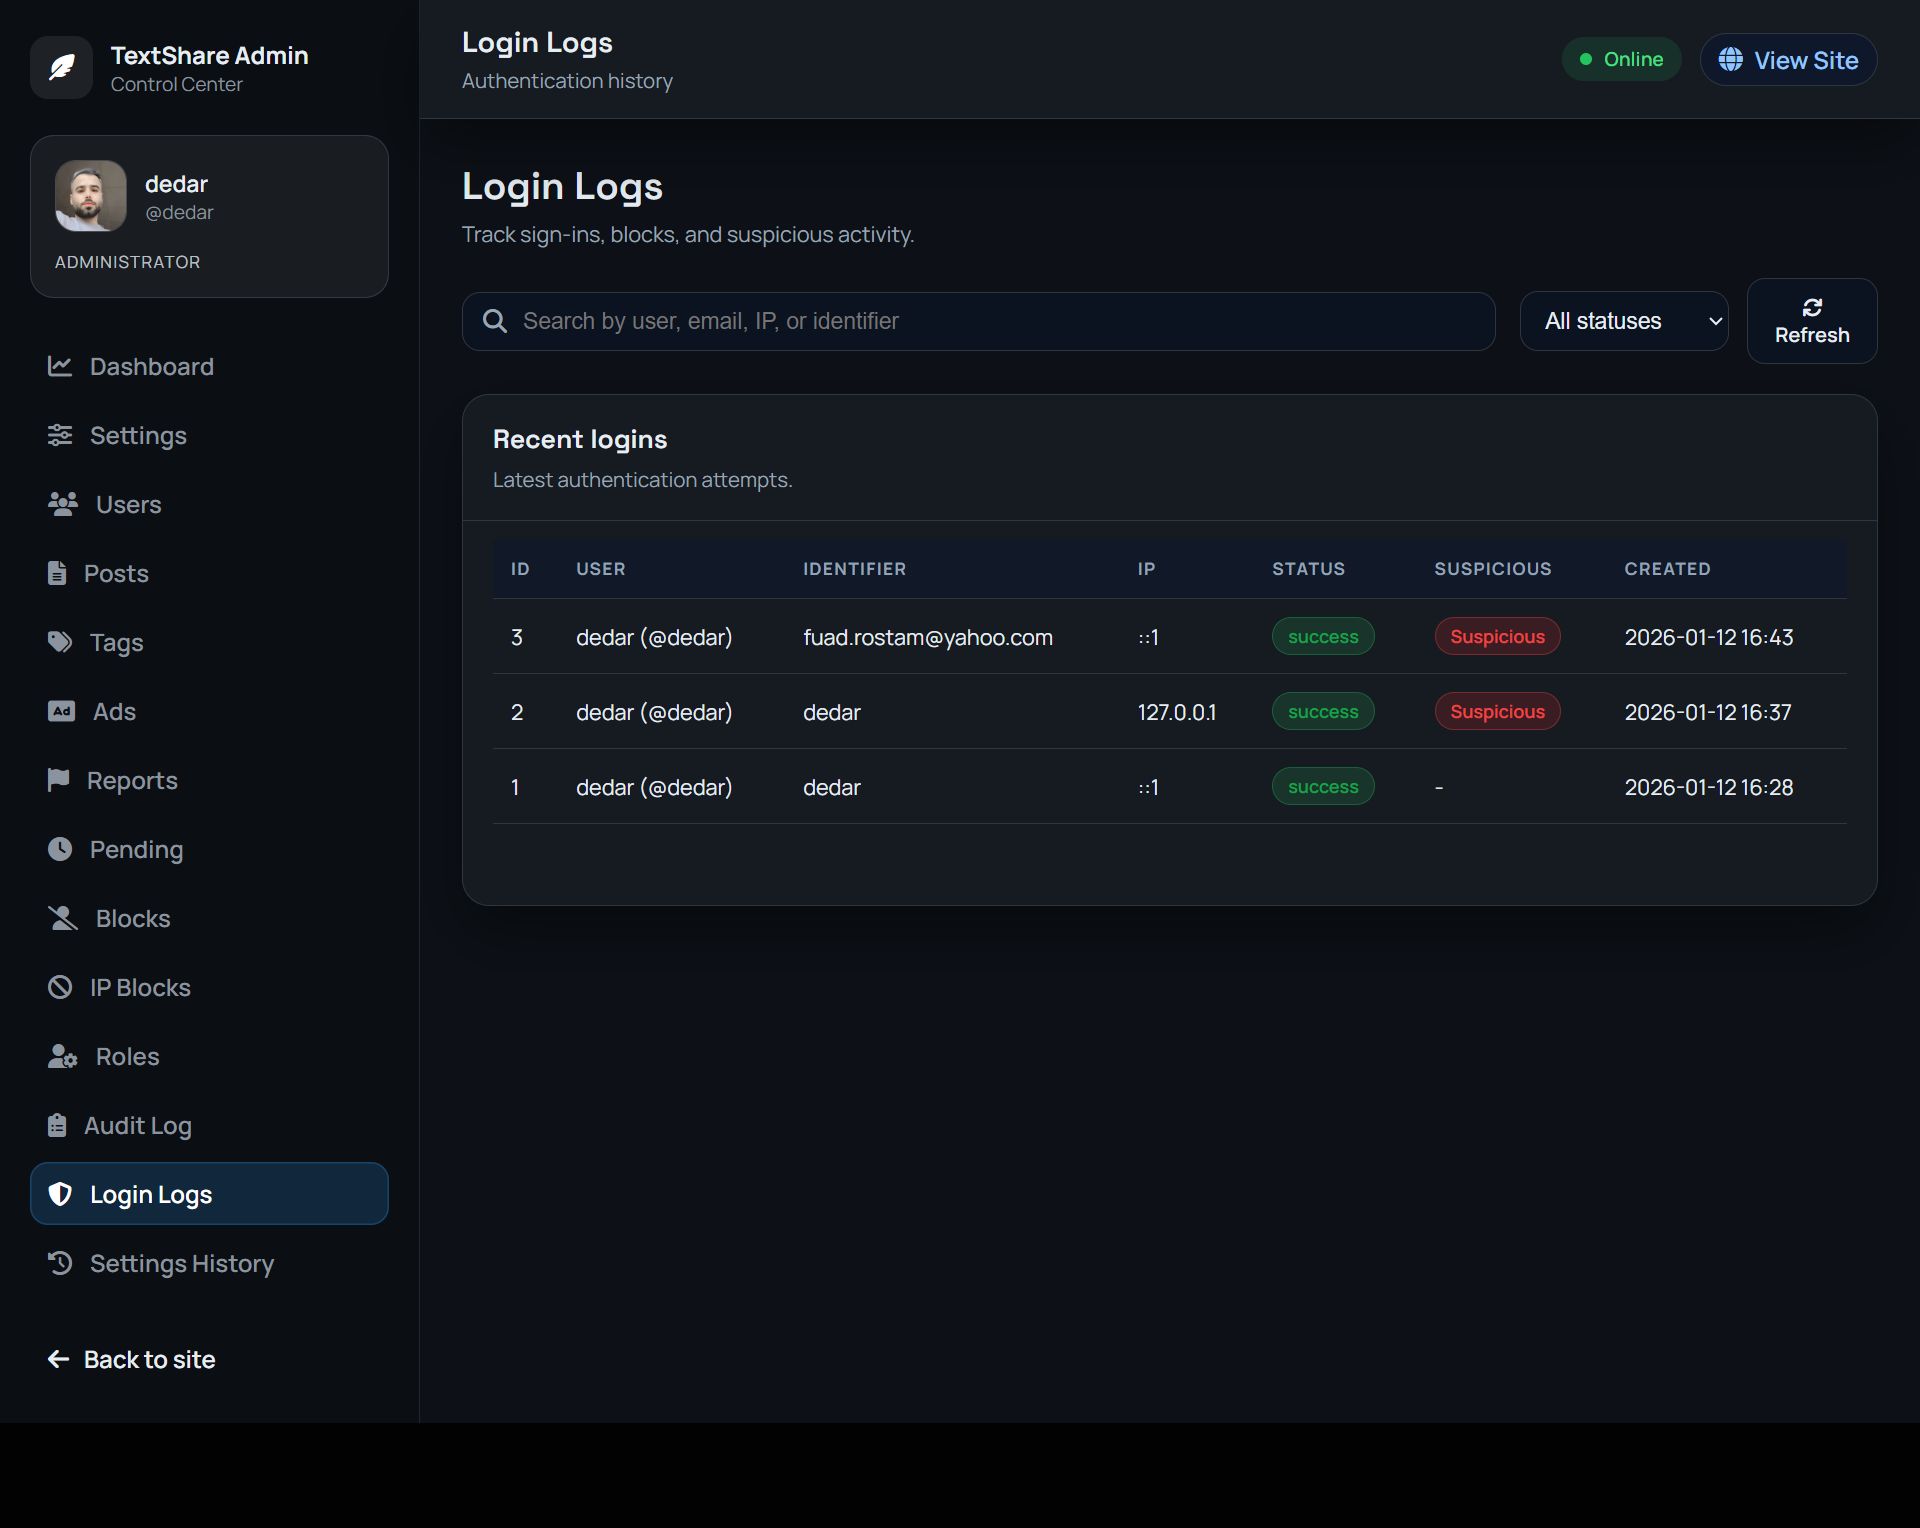The width and height of the screenshot is (1920, 1528).
Task: Click the TextShare feather logo icon
Action: [61, 68]
